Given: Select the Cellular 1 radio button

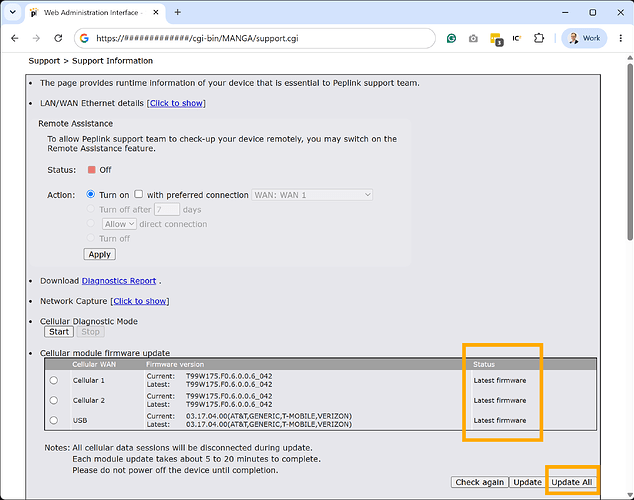Looking at the screenshot, I should (53, 380).
